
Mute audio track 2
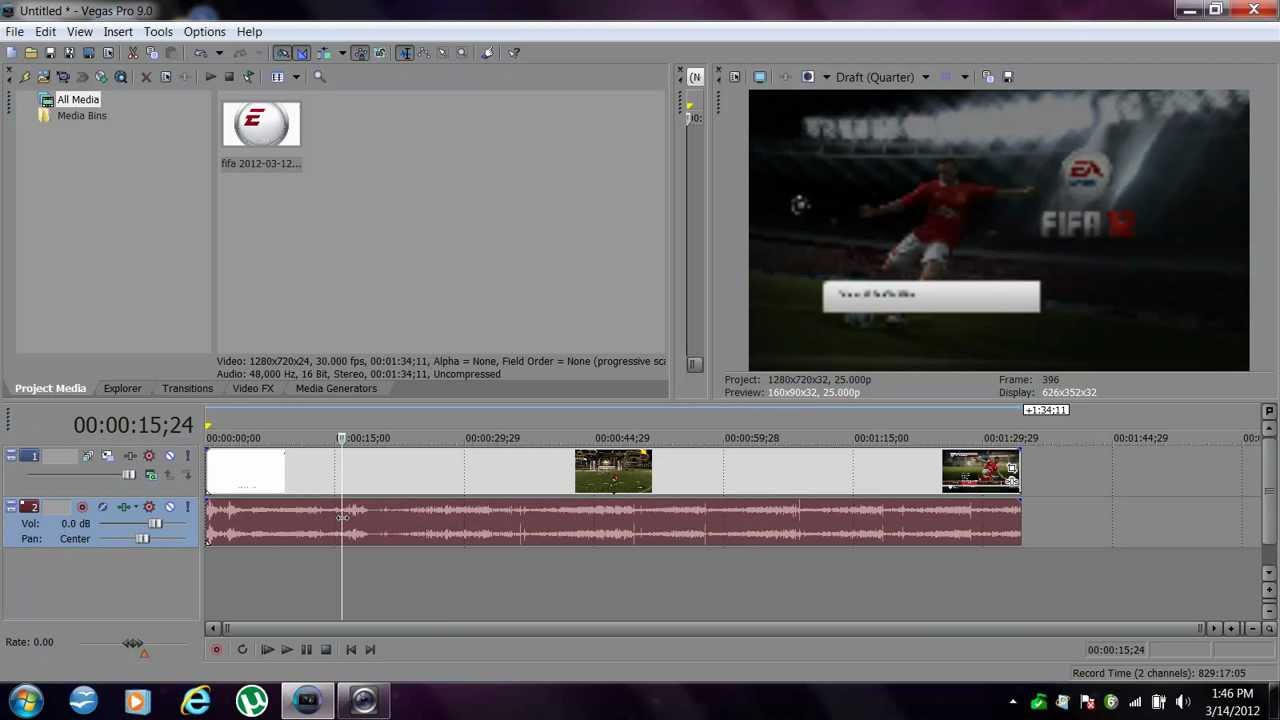(170, 507)
